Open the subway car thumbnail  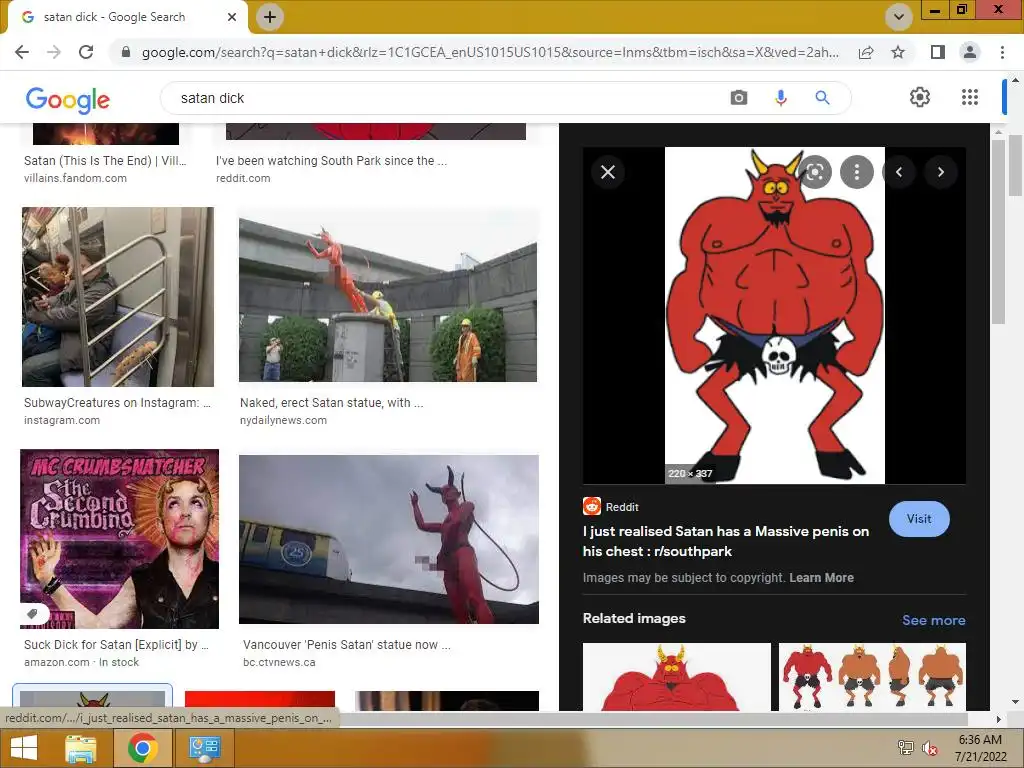coord(118,297)
